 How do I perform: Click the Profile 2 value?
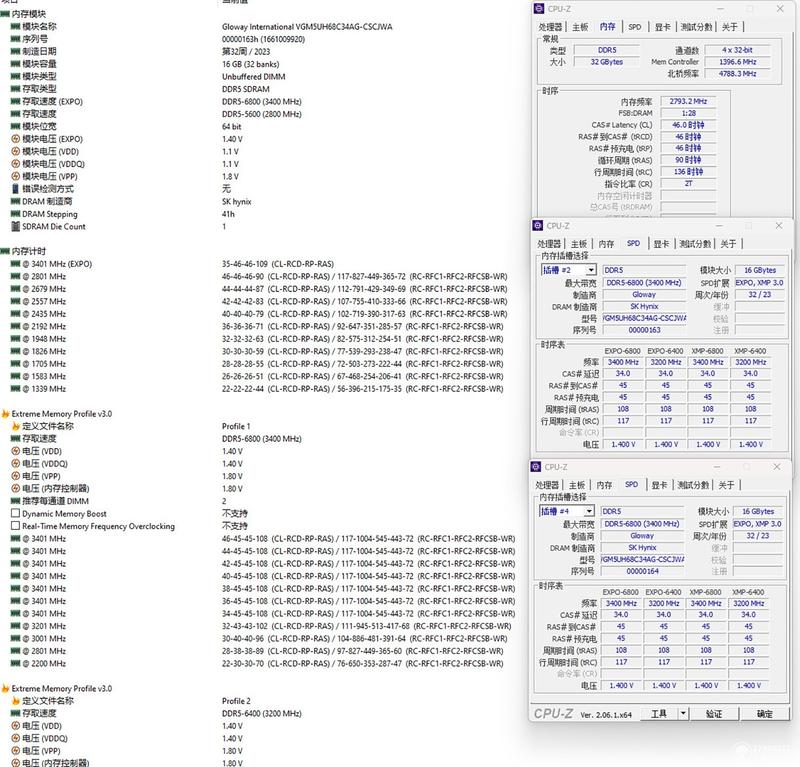tap(236, 701)
